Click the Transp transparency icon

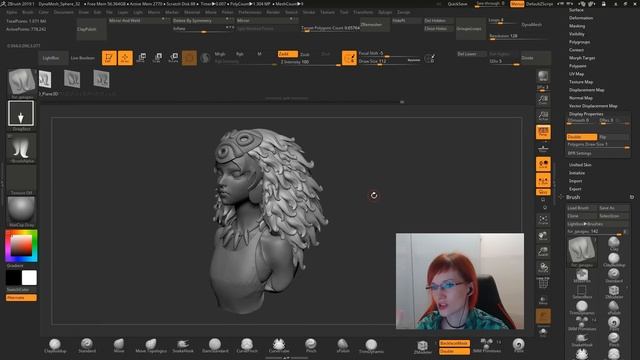[543, 300]
